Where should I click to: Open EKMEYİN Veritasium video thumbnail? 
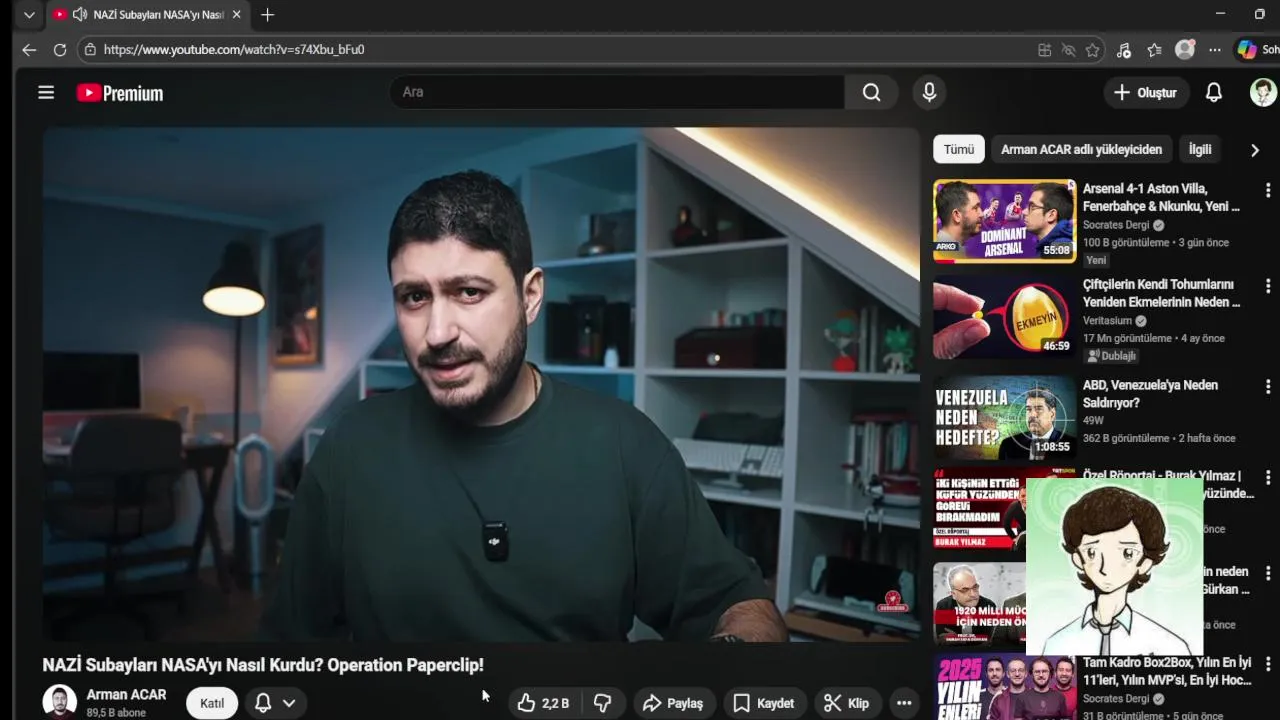pos(1004,317)
